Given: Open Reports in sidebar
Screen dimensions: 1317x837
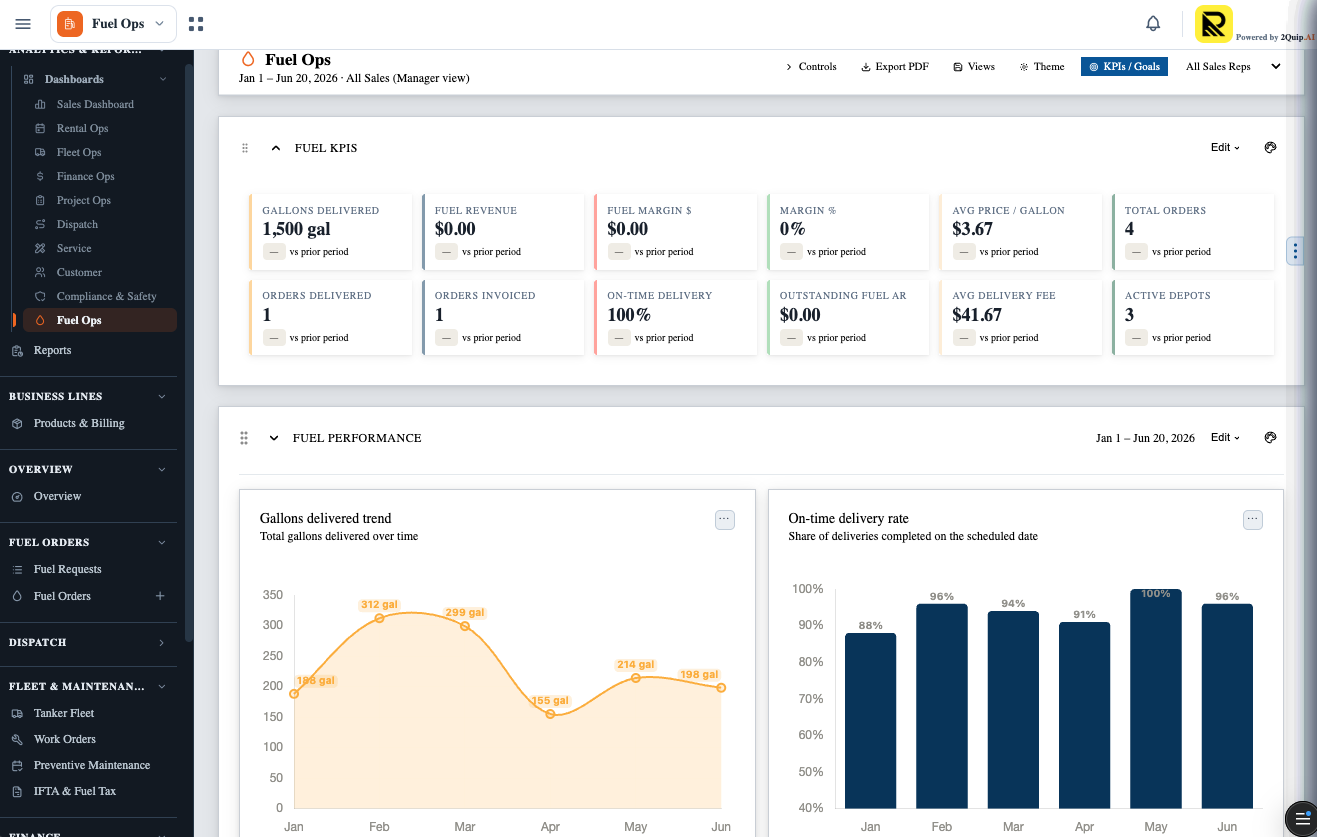Looking at the screenshot, I should pos(53,350).
